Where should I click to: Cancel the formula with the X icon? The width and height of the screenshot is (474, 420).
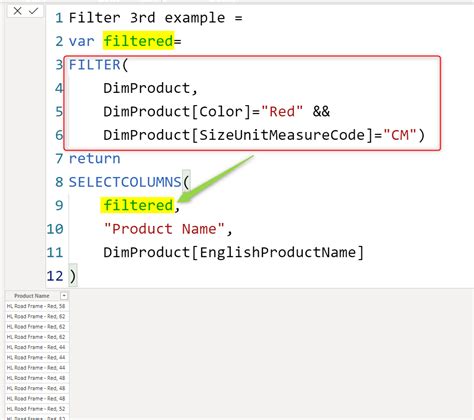pyautogui.click(x=18, y=11)
